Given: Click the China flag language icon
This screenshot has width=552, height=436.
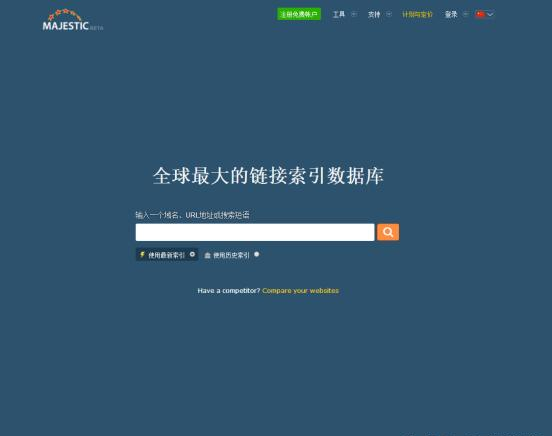Looking at the screenshot, I should tap(480, 14).
